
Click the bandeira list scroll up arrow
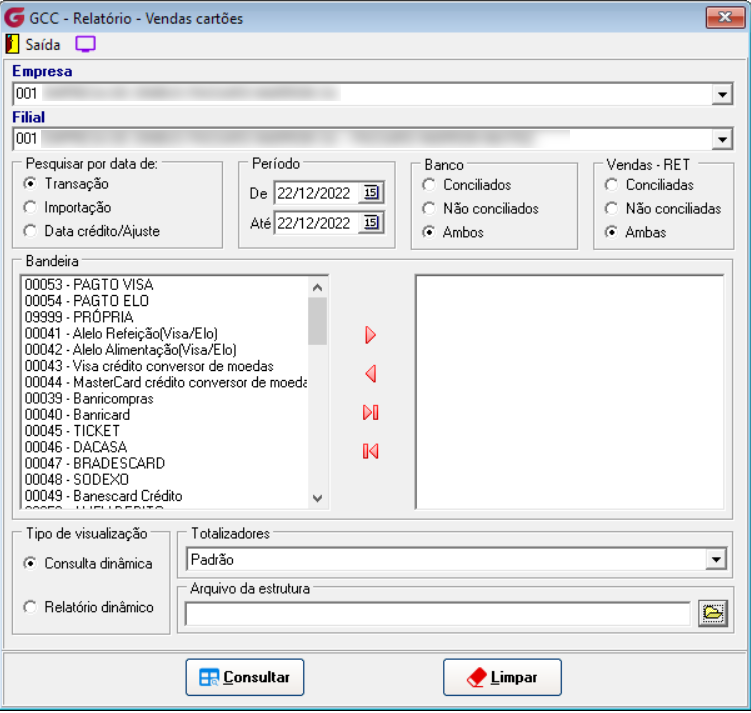click(x=317, y=287)
